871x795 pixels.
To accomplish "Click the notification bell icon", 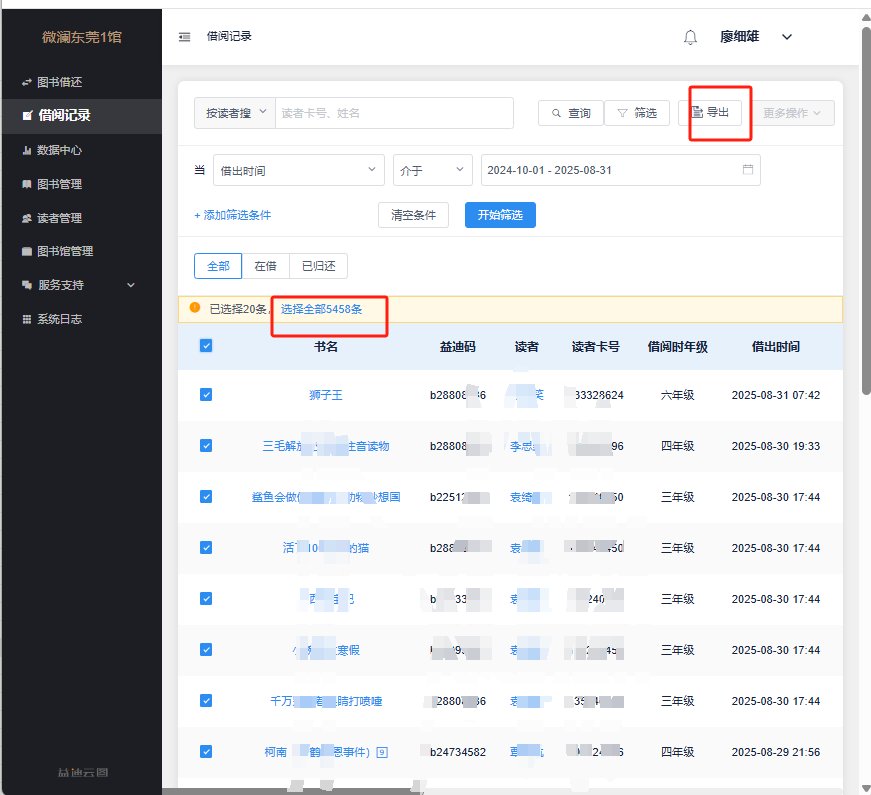I will tap(690, 37).
